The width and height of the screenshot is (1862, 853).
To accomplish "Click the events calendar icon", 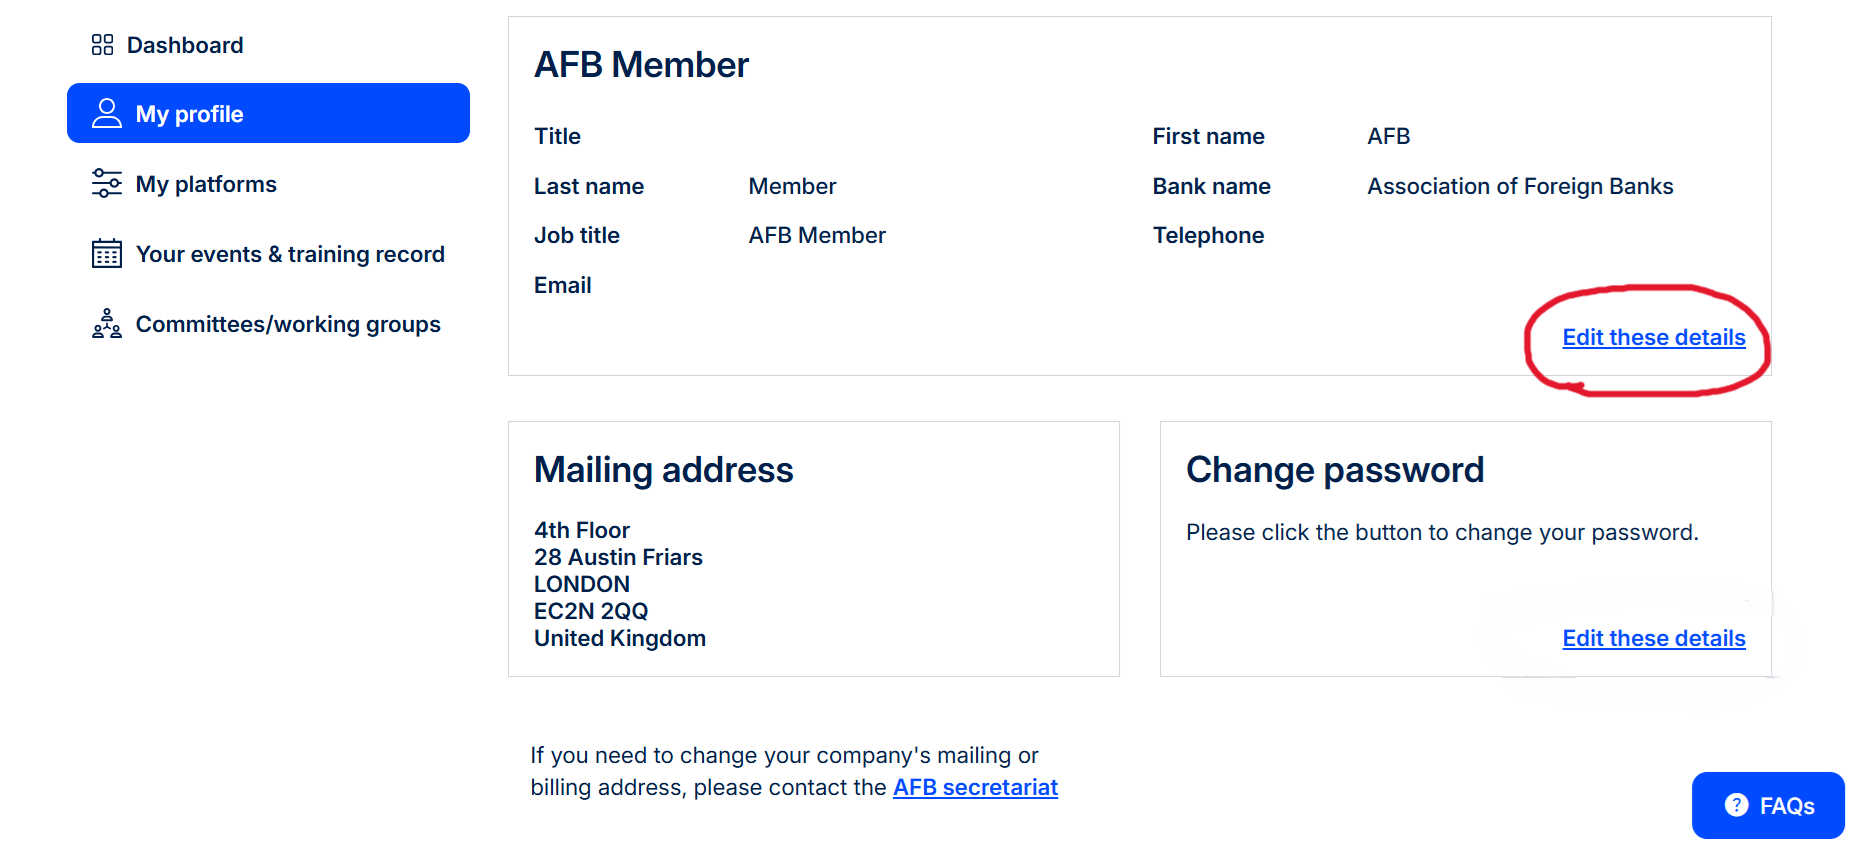I will pyautogui.click(x=107, y=253).
